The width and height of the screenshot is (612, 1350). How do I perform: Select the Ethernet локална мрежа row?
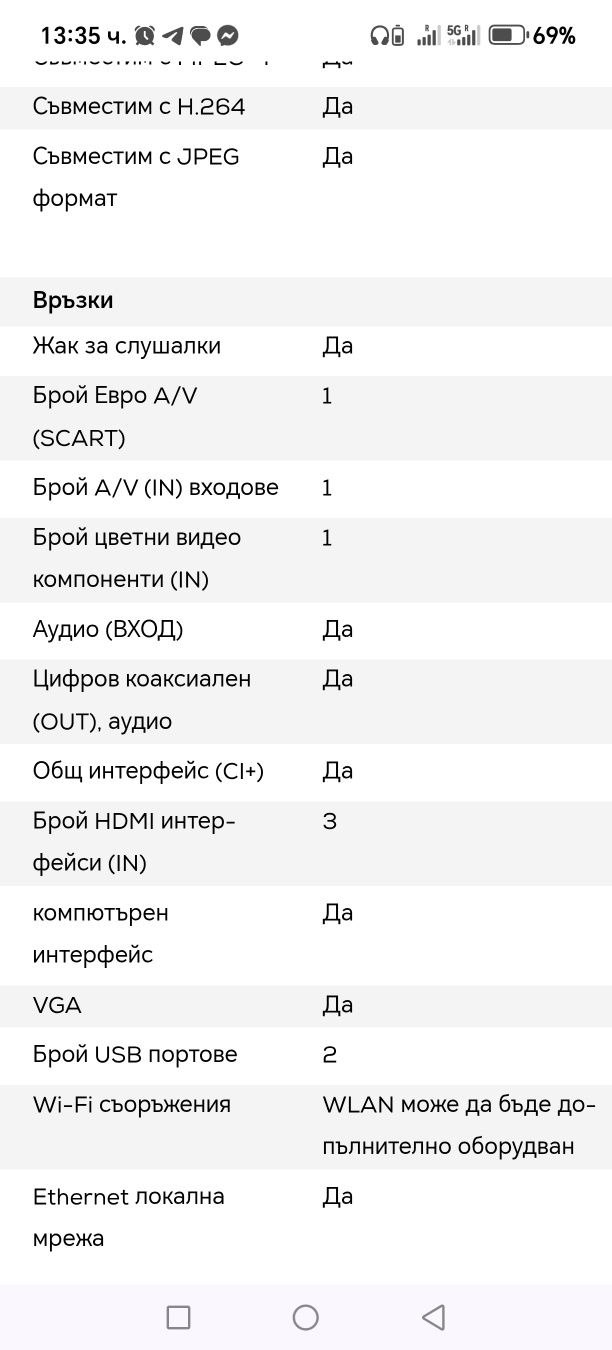306,1218
